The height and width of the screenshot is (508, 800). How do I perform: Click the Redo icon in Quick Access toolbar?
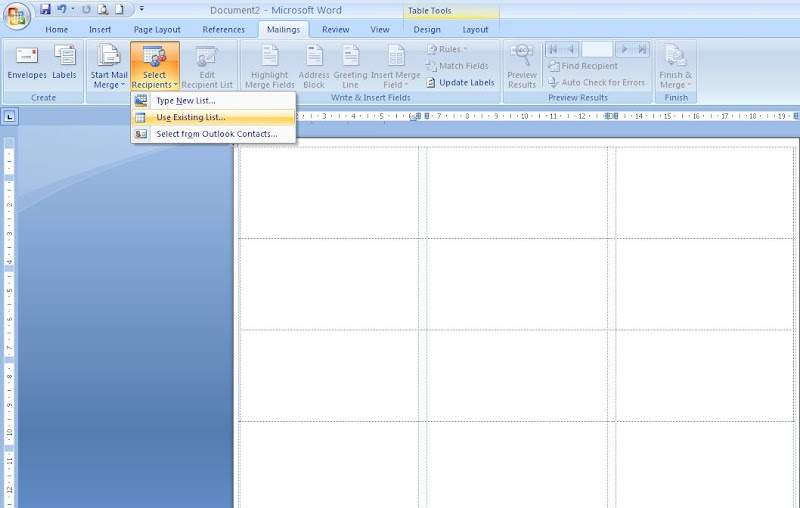[x=86, y=9]
